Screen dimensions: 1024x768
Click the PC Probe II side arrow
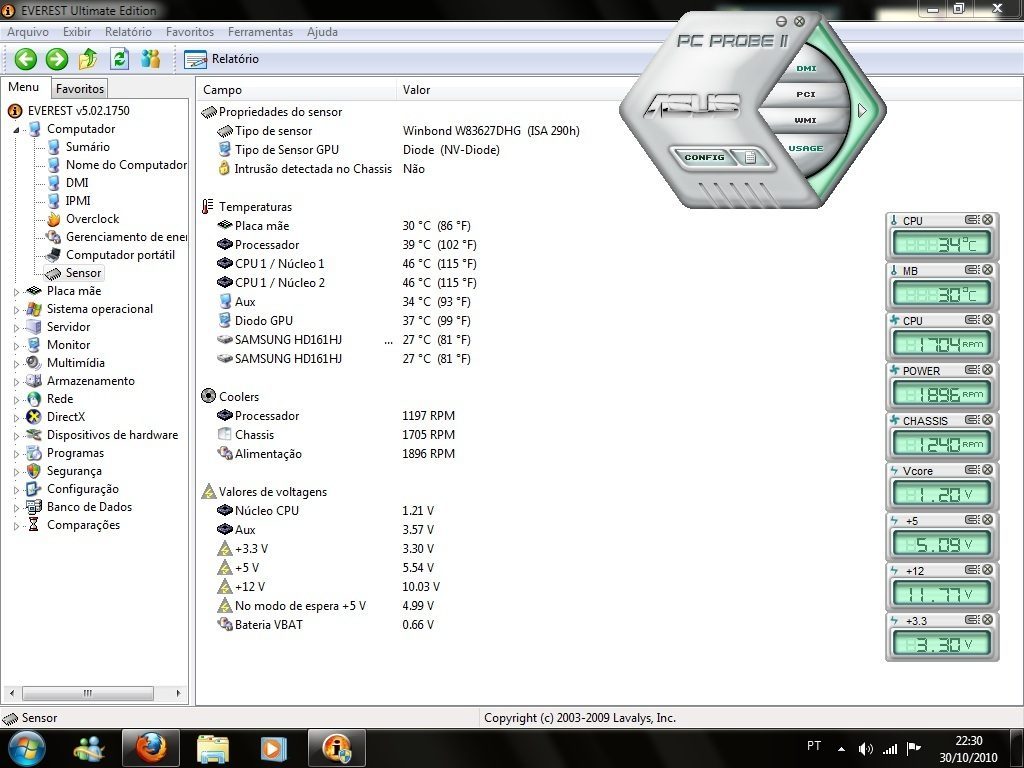click(862, 110)
